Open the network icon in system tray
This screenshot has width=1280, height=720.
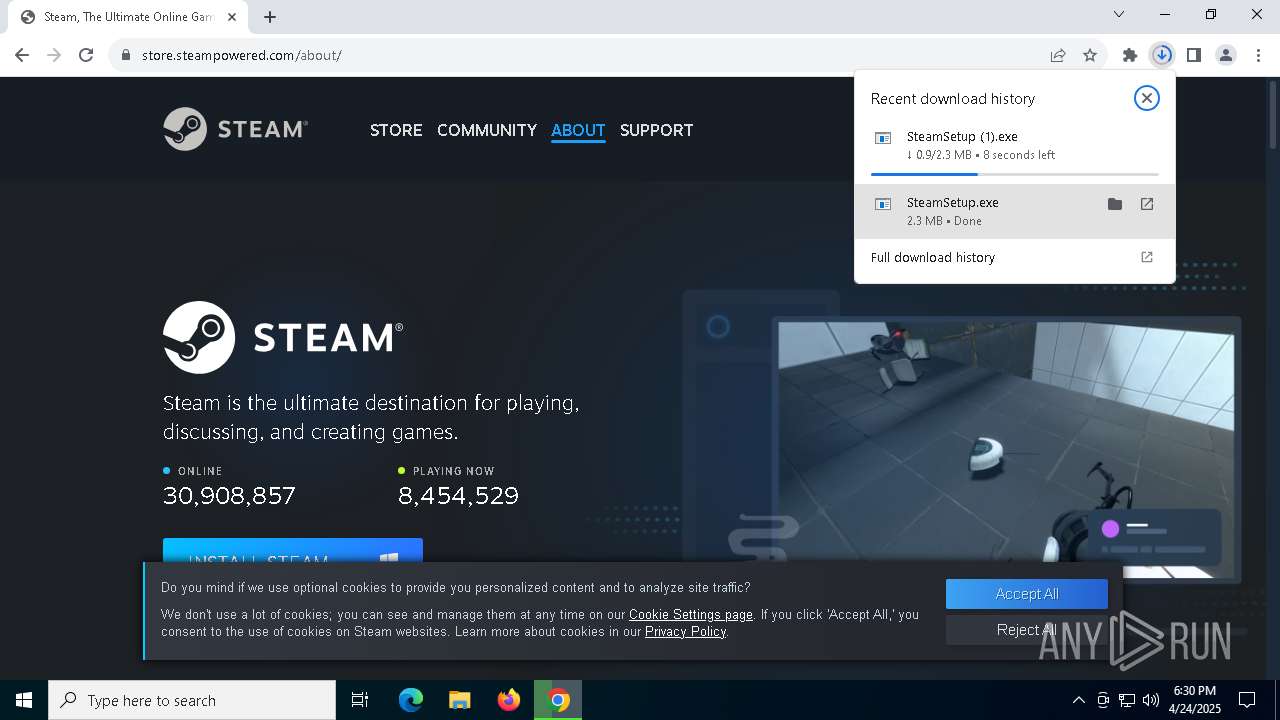(1127, 700)
